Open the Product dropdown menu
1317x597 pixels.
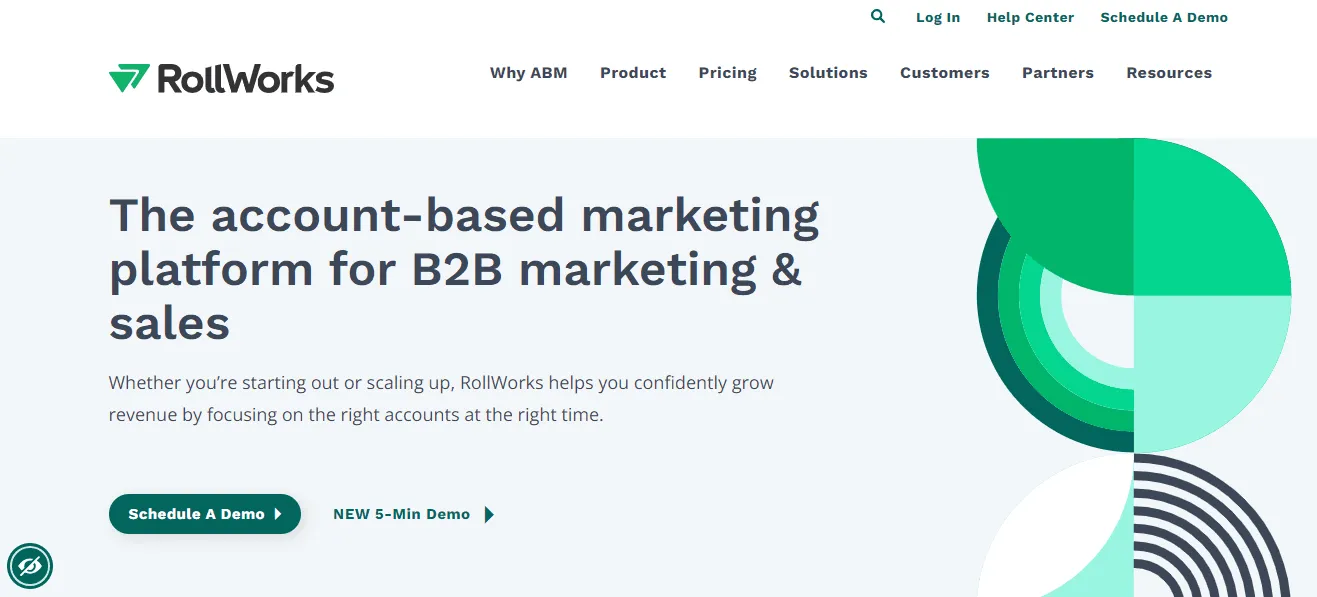point(632,72)
